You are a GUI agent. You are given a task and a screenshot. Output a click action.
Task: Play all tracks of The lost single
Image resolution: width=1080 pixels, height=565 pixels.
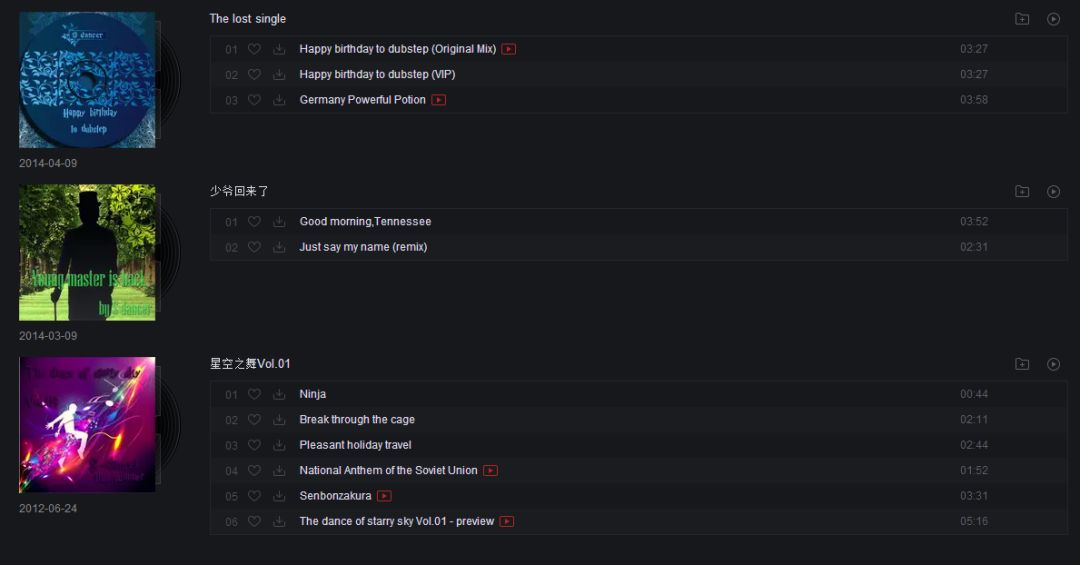pyautogui.click(x=1053, y=19)
